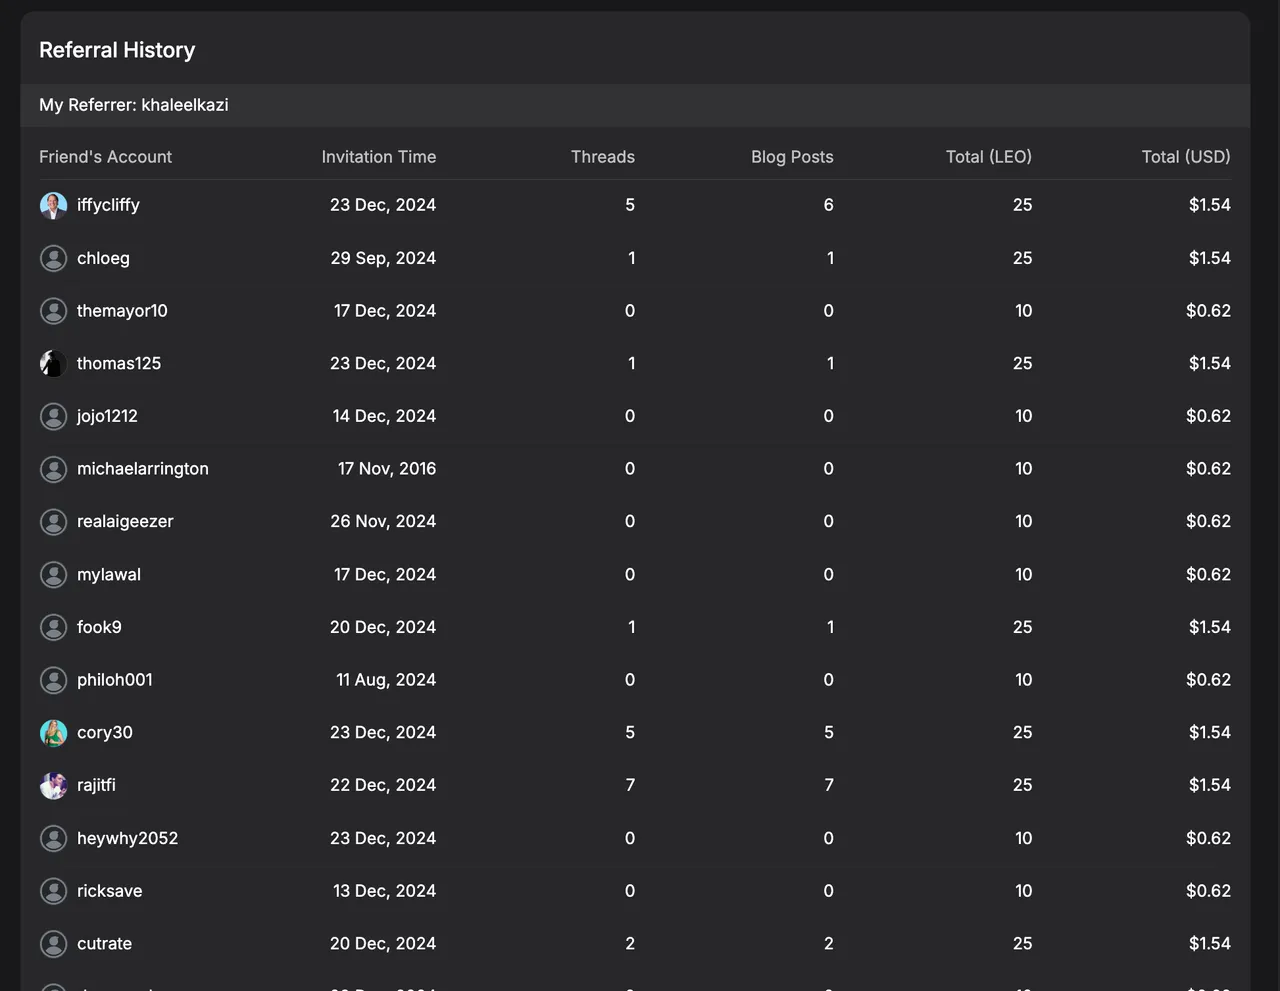The width and height of the screenshot is (1280, 991).
Task: Click rajitfi's profile picture
Action: pos(53,786)
